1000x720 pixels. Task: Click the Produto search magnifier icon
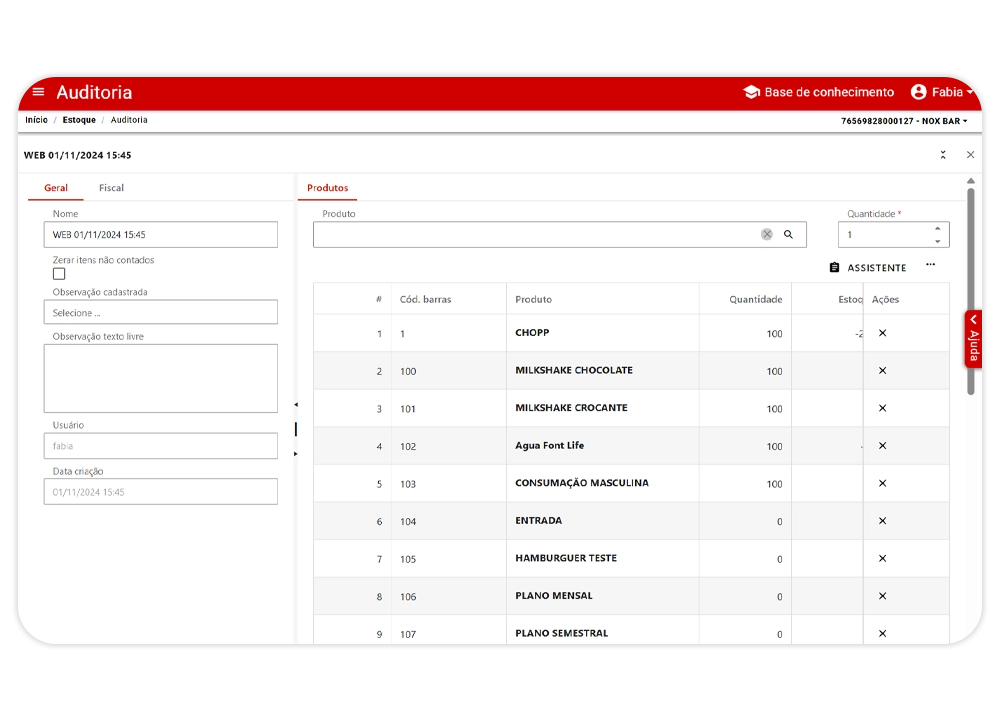click(789, 235)
